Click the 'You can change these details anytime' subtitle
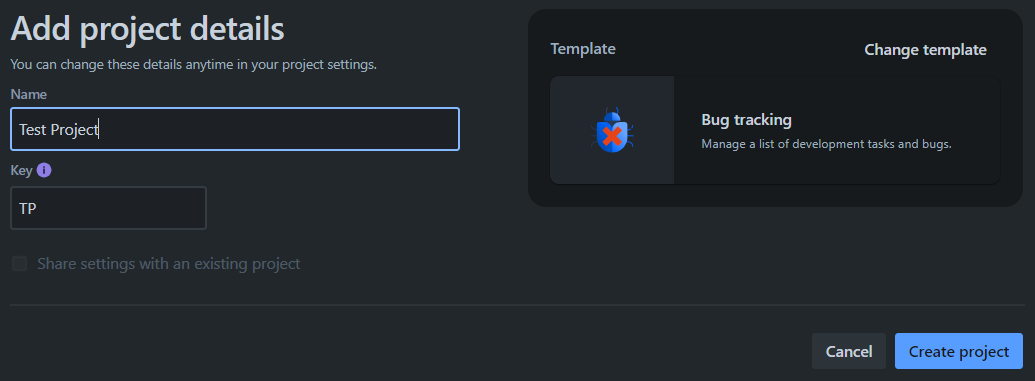The image size is (1035, 381). (193, 65)
